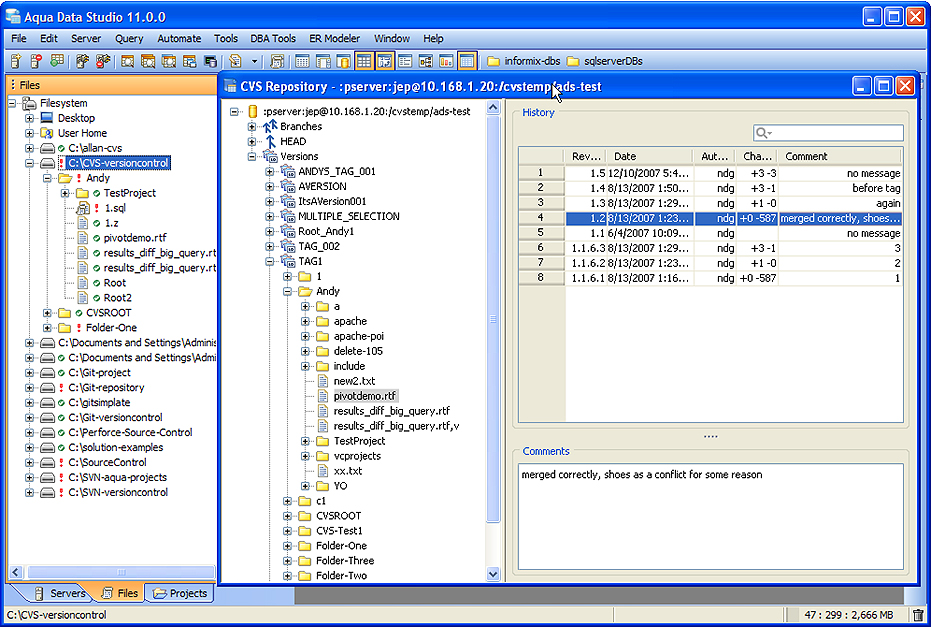Collapse the TAG1 version node
931x627 pixels.
270,261
